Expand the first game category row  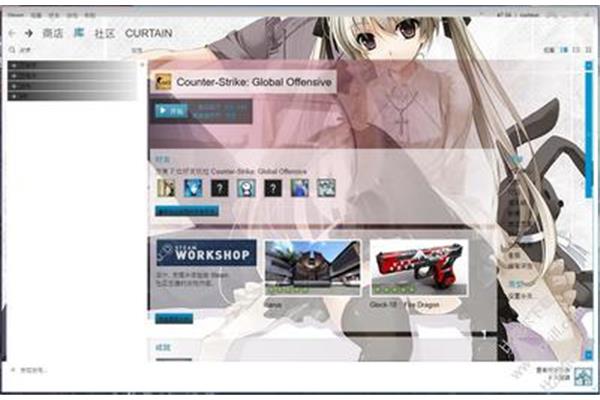click(72, 65)
